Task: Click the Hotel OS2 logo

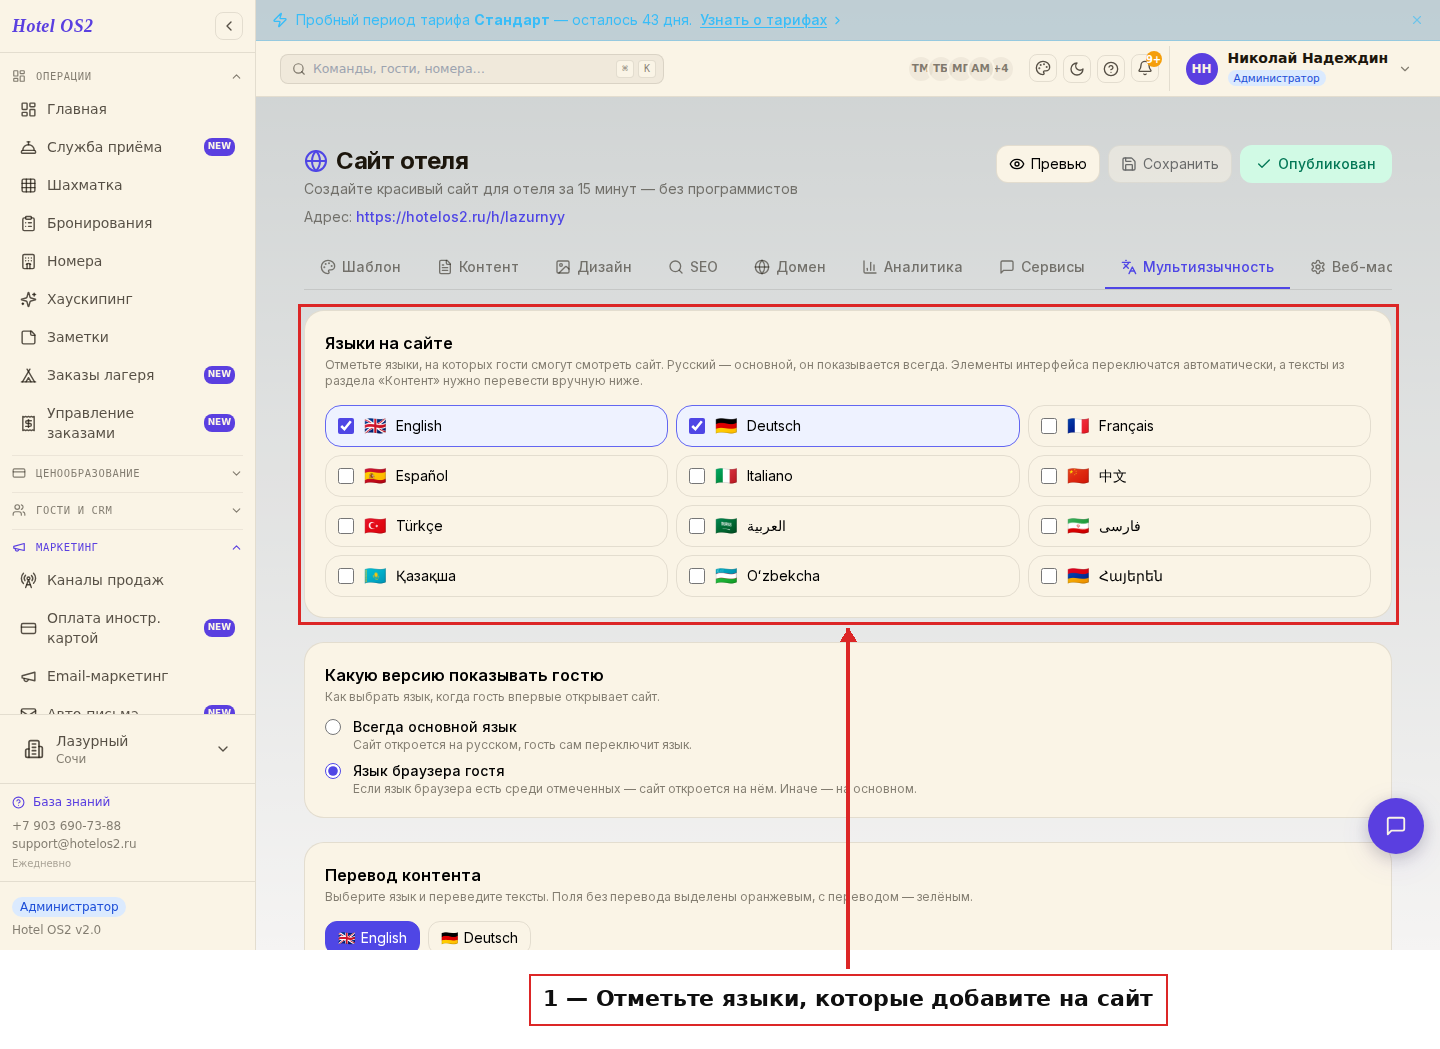Action: [x=52, y=26]
